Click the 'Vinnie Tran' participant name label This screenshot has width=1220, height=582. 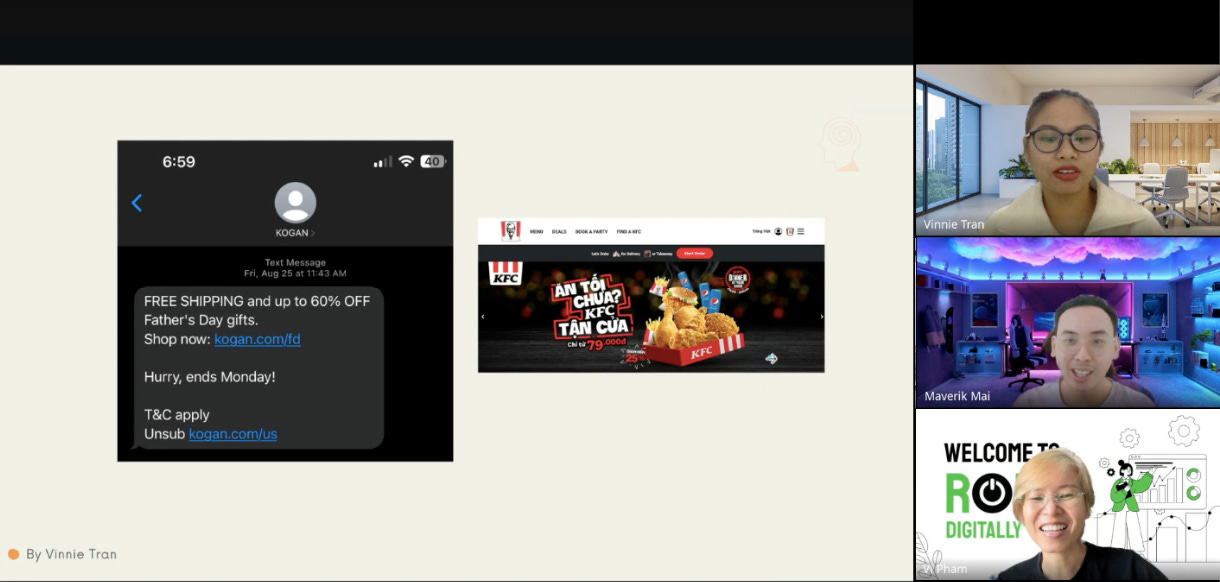952,225
